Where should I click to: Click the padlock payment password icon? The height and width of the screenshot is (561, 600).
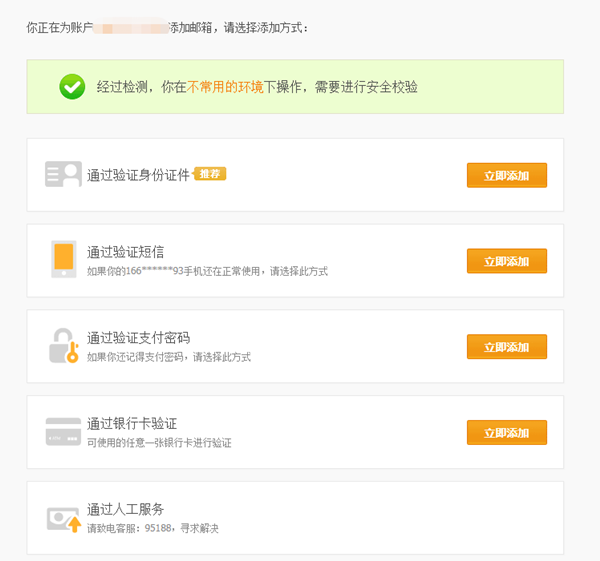click(64, 346)
